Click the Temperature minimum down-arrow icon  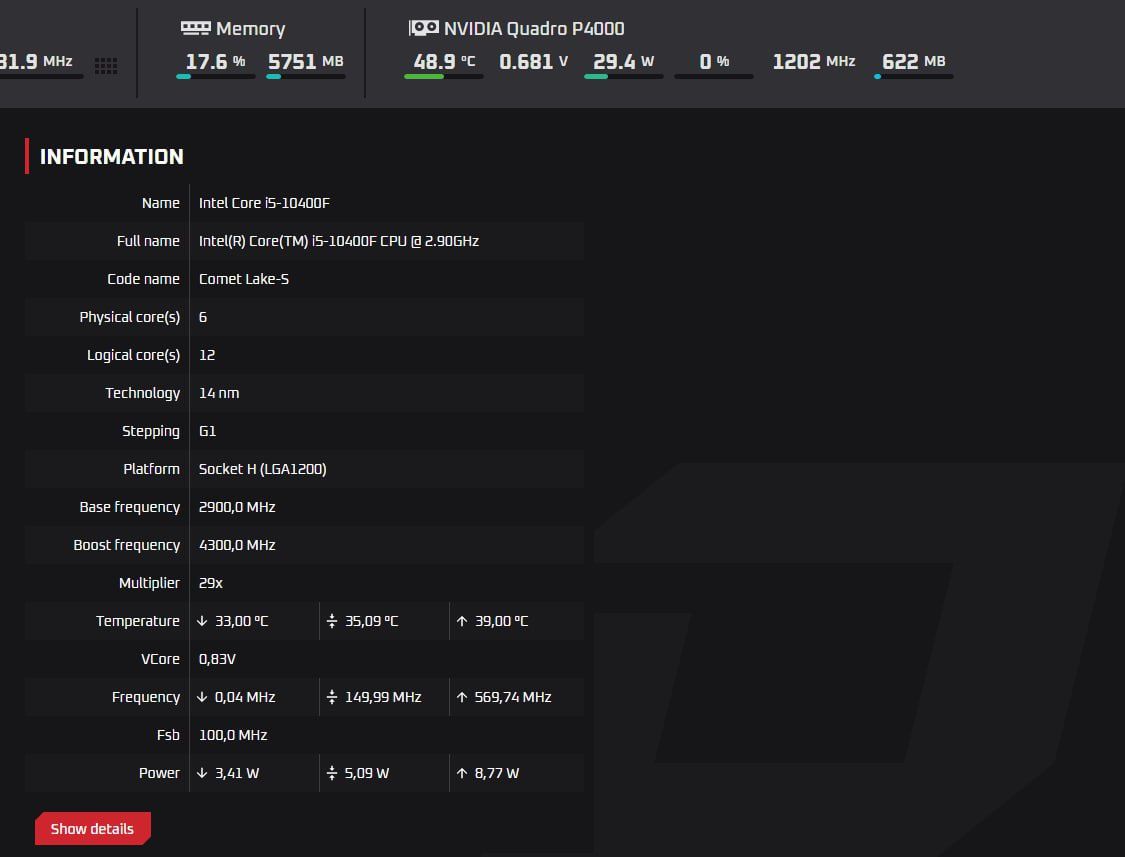(202, 621)
